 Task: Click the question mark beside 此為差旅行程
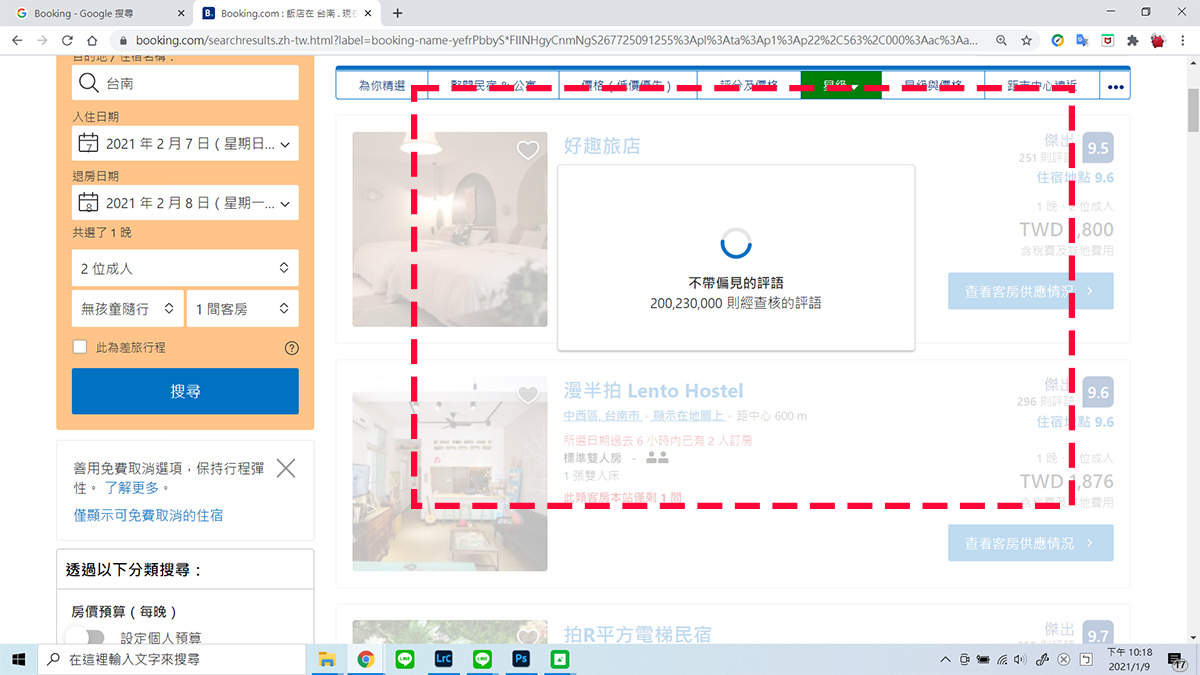(291, 348)
